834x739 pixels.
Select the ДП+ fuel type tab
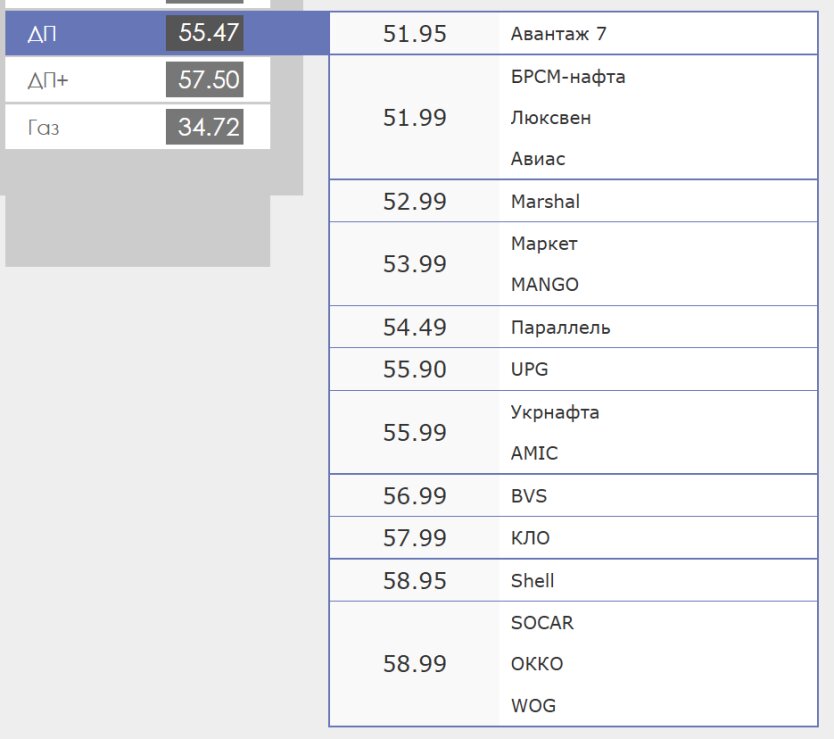(x=138, y=80)
